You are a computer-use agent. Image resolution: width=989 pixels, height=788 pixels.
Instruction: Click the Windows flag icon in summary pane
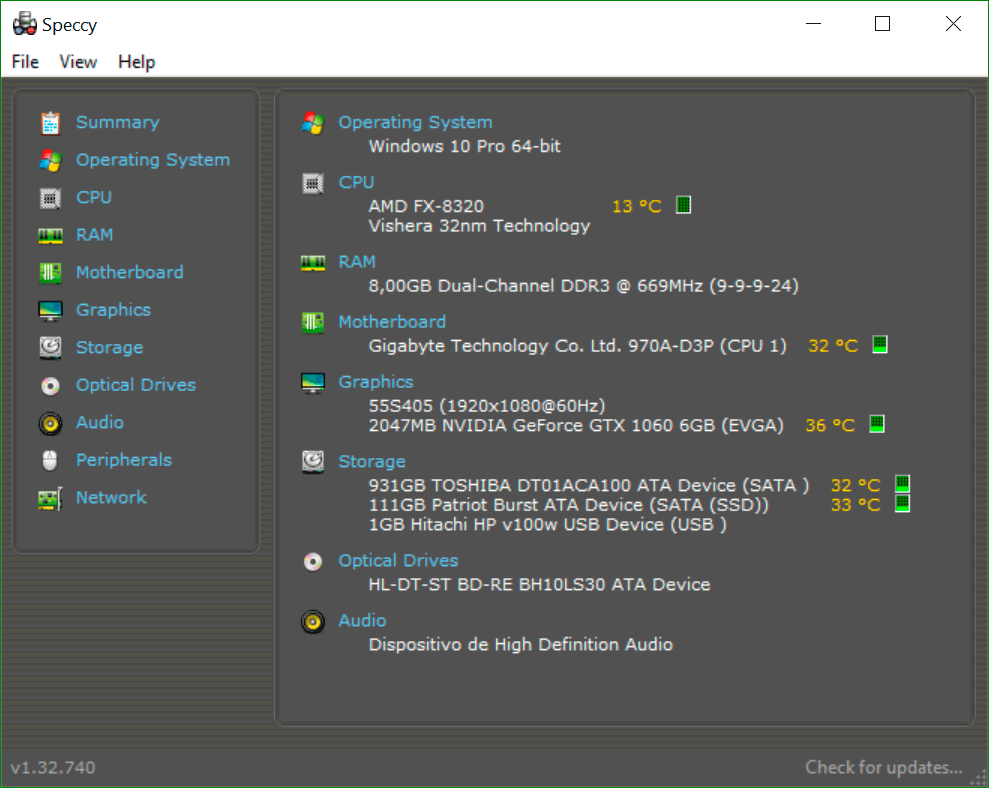(x=313, y=123)
